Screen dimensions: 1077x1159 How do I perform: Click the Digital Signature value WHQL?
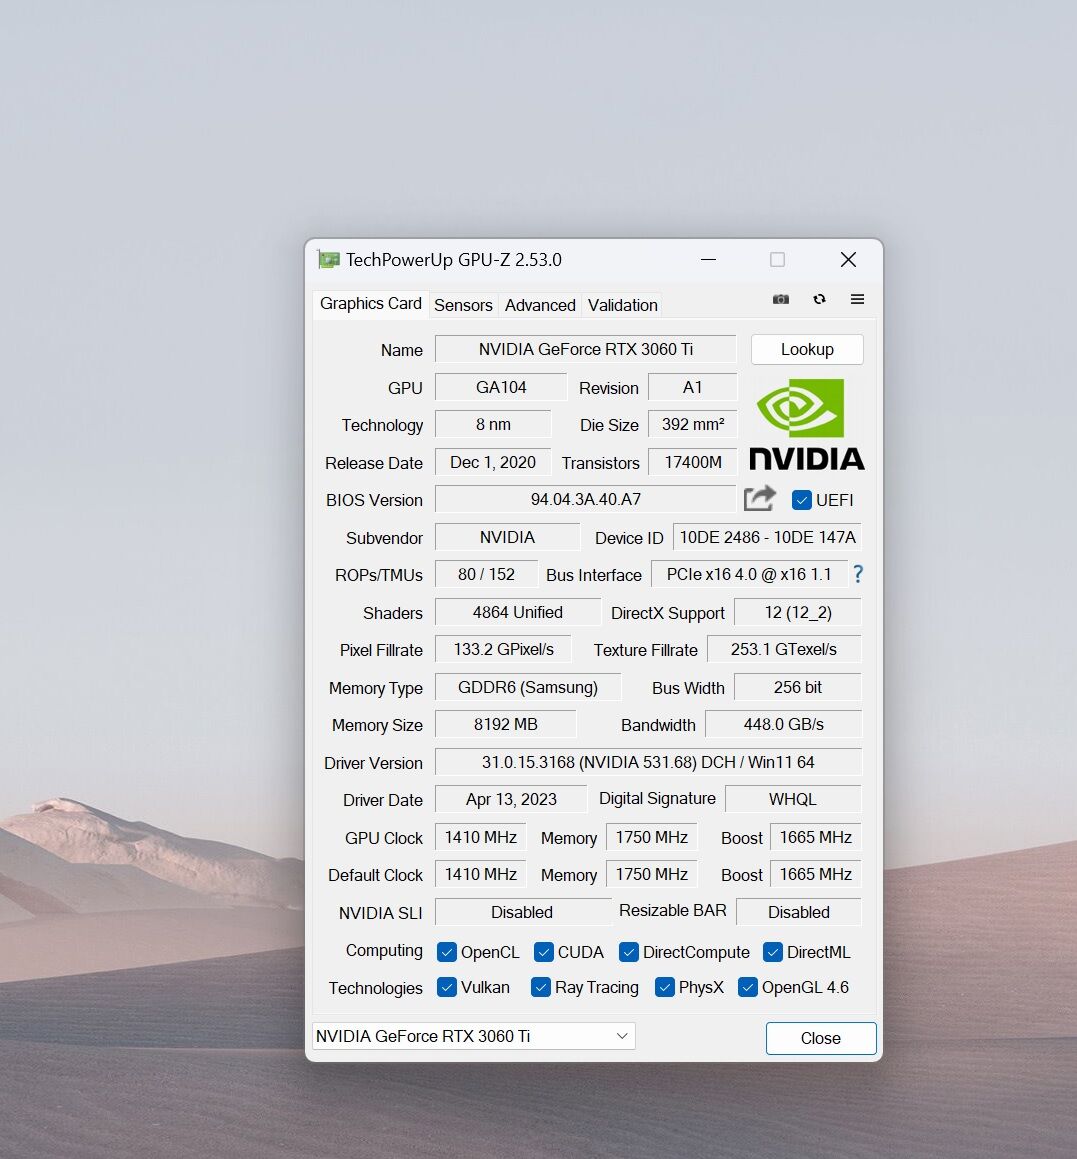click(x=793, y=800)
